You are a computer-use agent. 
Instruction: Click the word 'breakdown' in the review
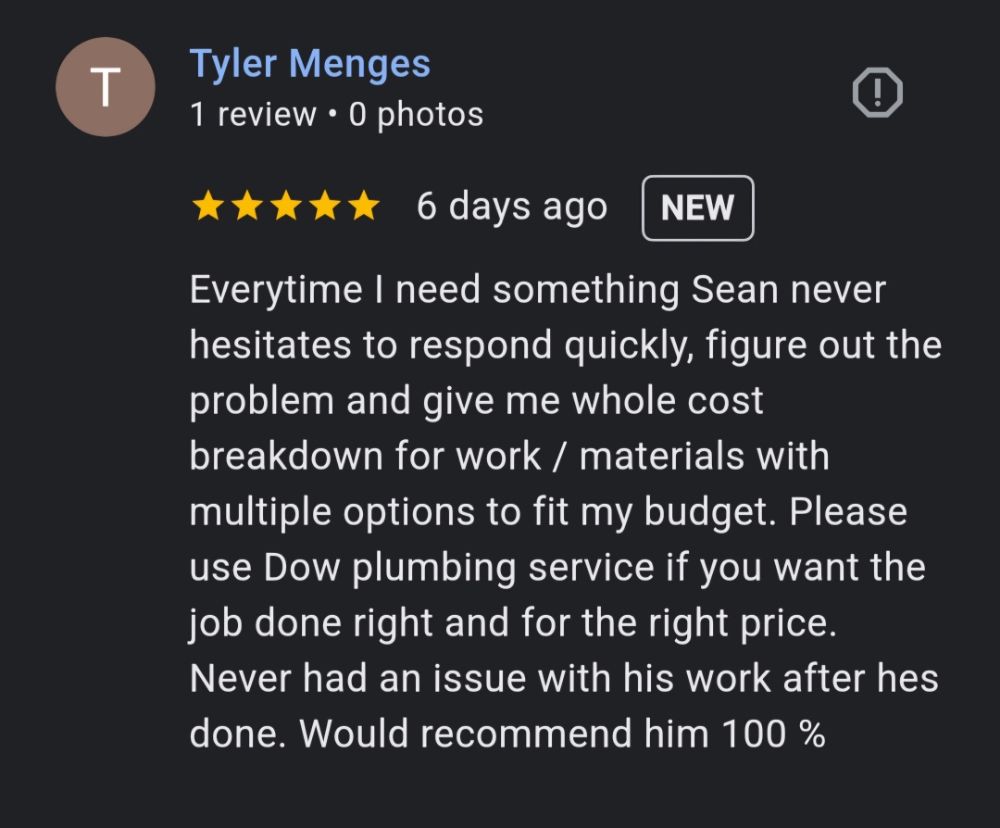click(286, 456)
